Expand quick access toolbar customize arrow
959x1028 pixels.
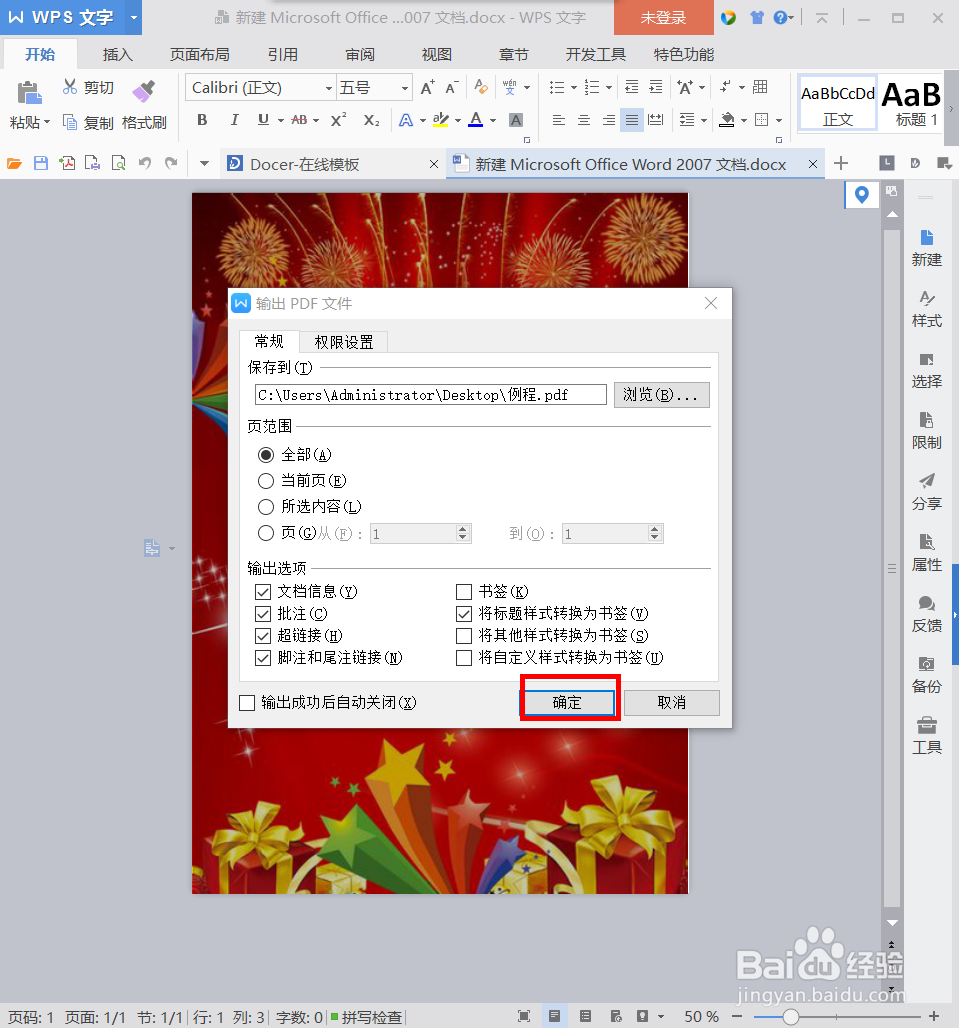point(205,164)
